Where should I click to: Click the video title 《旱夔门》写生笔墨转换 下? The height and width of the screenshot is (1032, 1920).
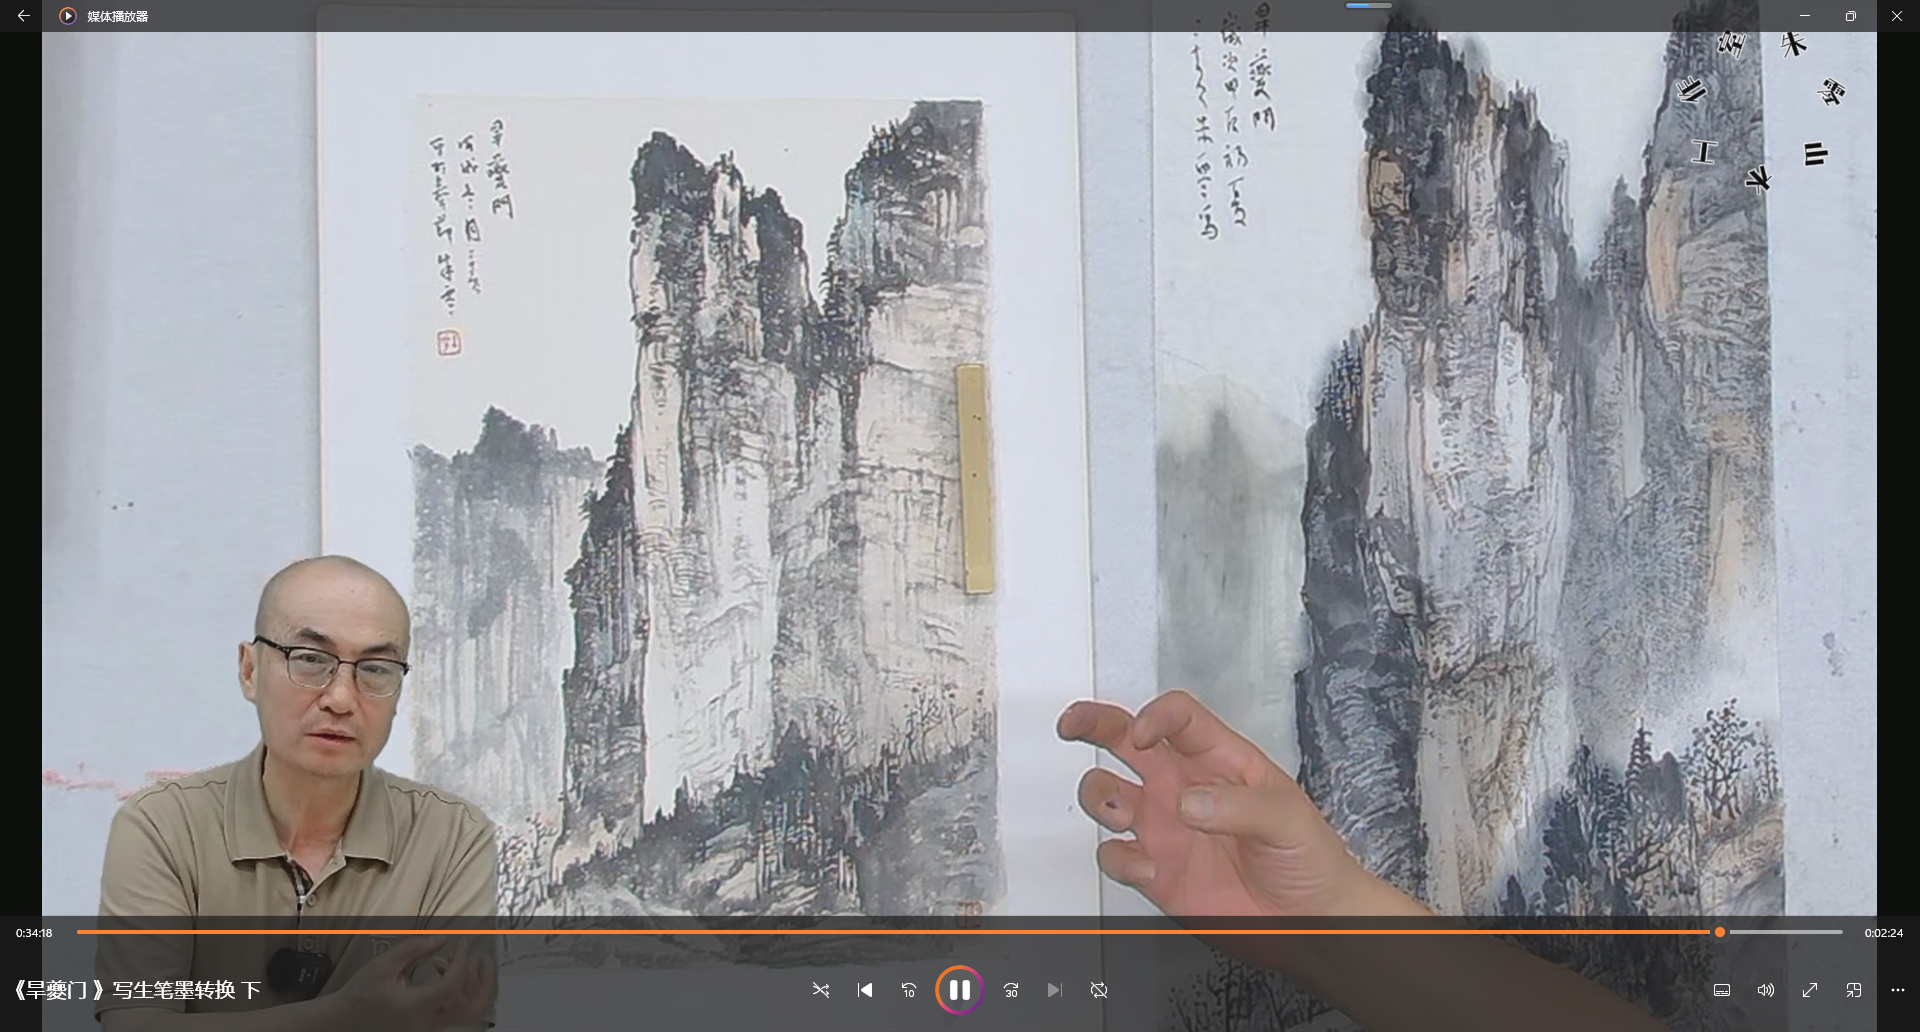(136, 990)
